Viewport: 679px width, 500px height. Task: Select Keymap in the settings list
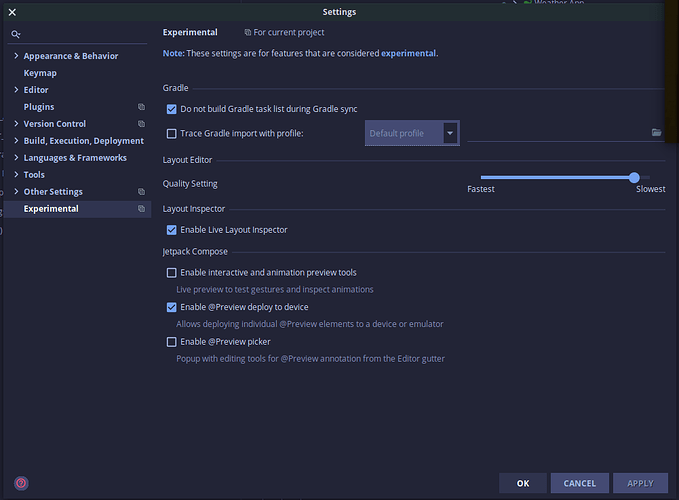[x=40, y=73]
